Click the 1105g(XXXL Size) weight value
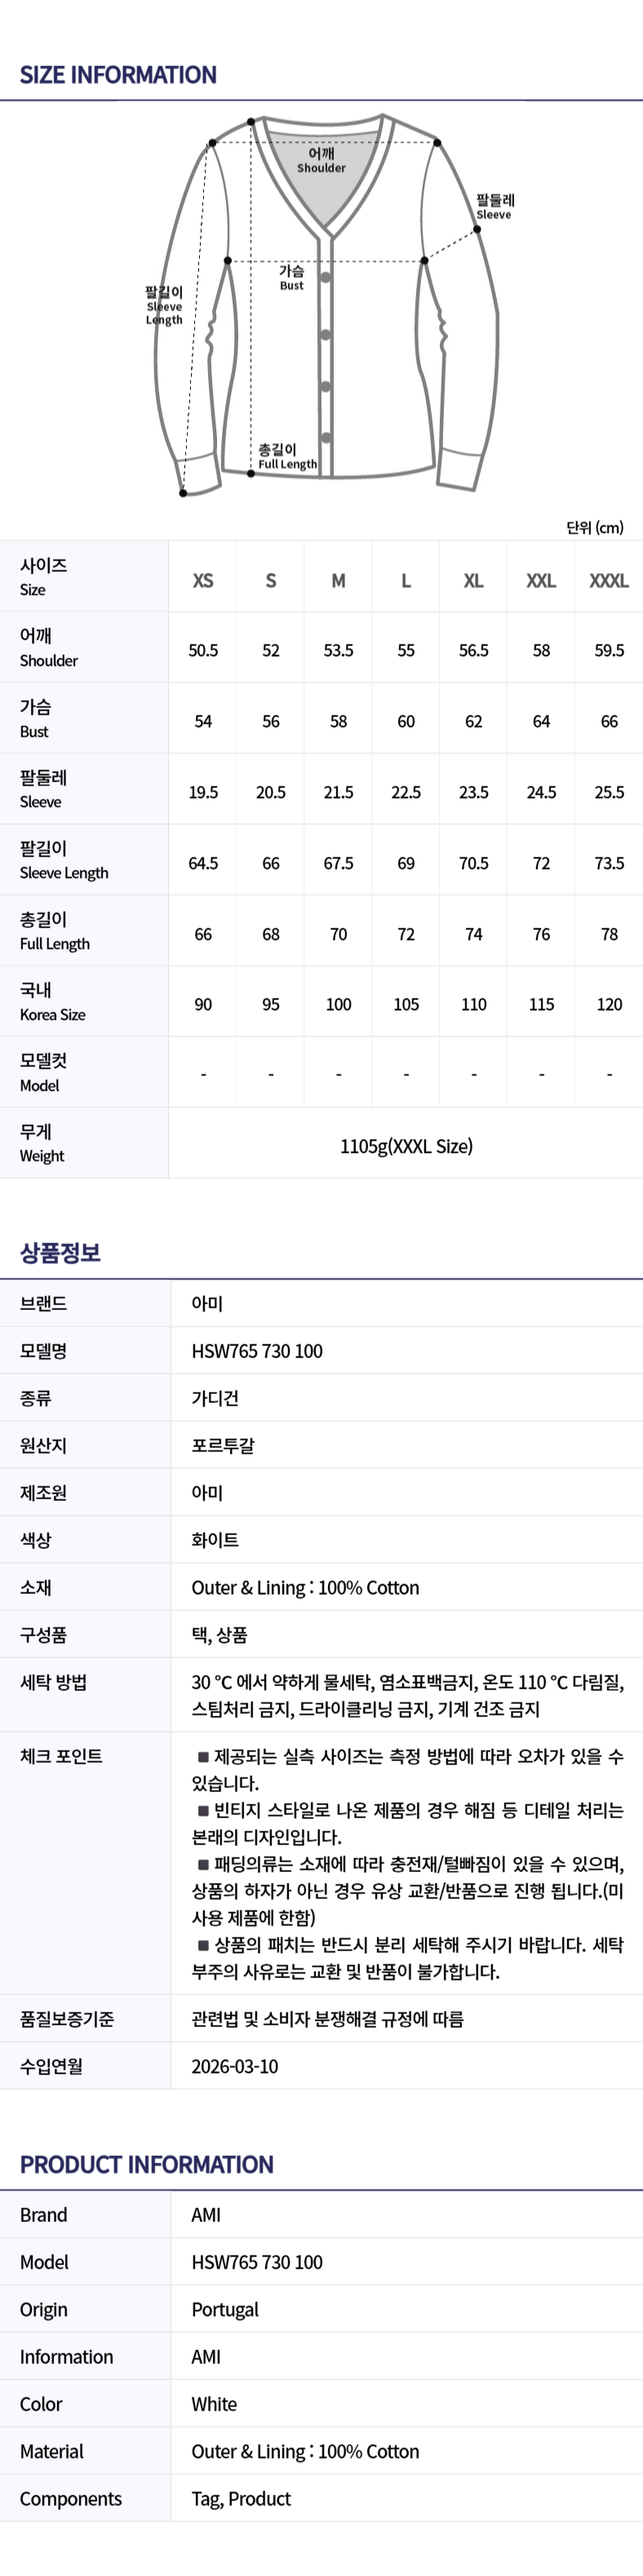The width and height of the screenshot is (643, 2576). 406,1147
